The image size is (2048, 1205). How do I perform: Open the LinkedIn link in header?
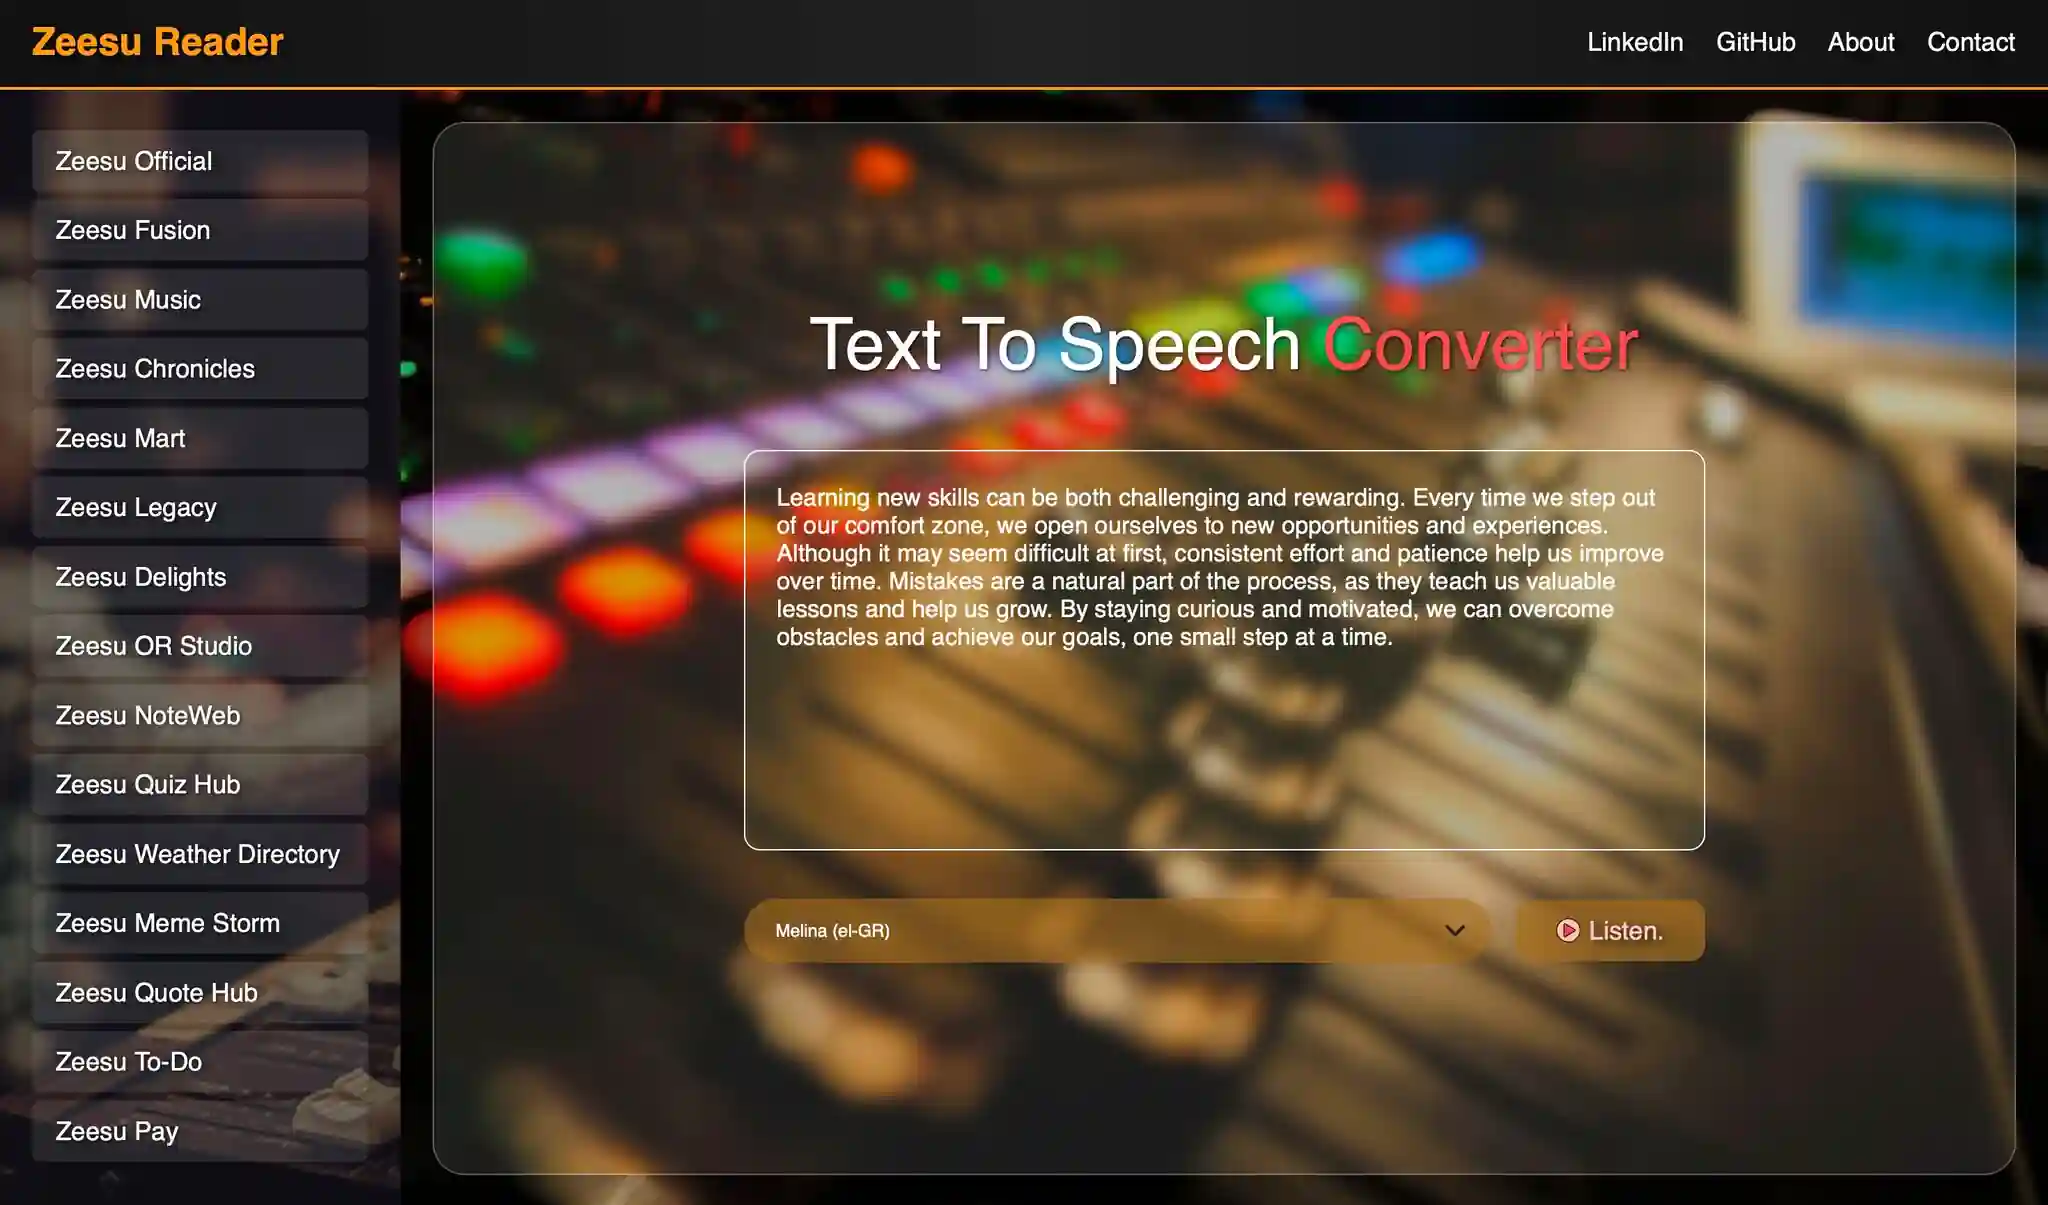[1635, 42]
